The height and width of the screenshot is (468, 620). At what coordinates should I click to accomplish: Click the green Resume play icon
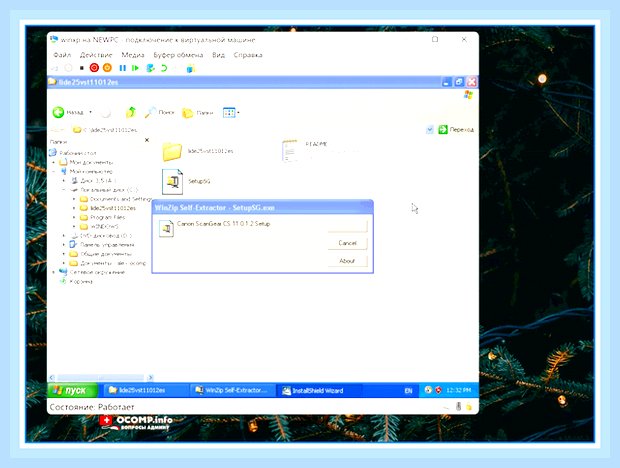tap(135, 68)
